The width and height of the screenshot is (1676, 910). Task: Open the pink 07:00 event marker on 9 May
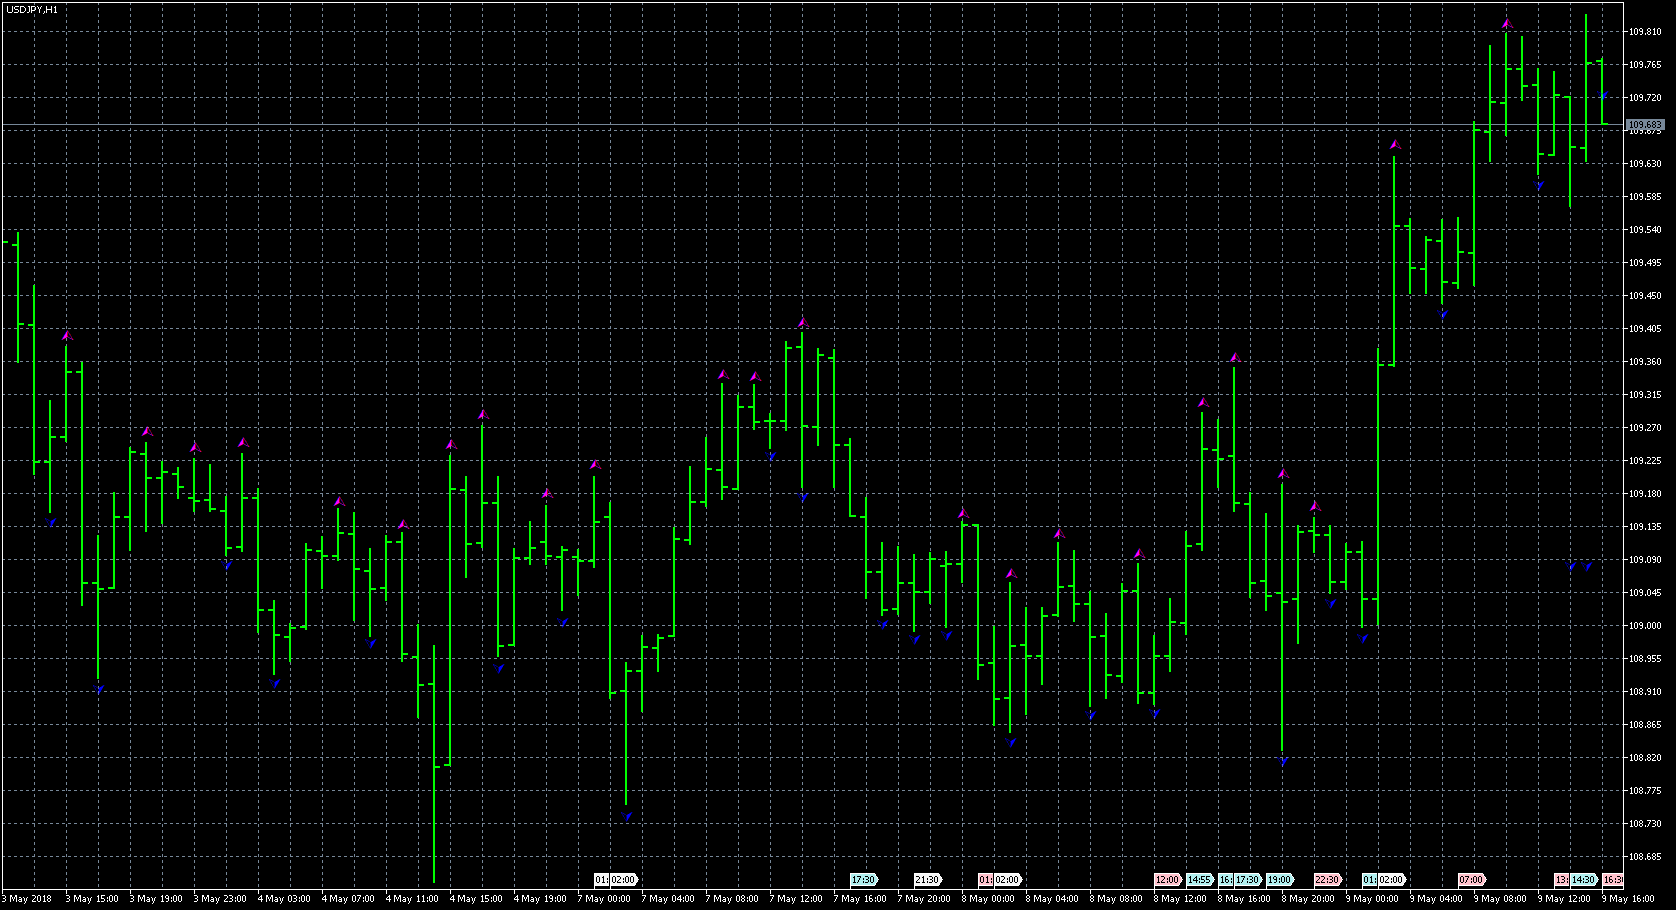point(1472,880)
